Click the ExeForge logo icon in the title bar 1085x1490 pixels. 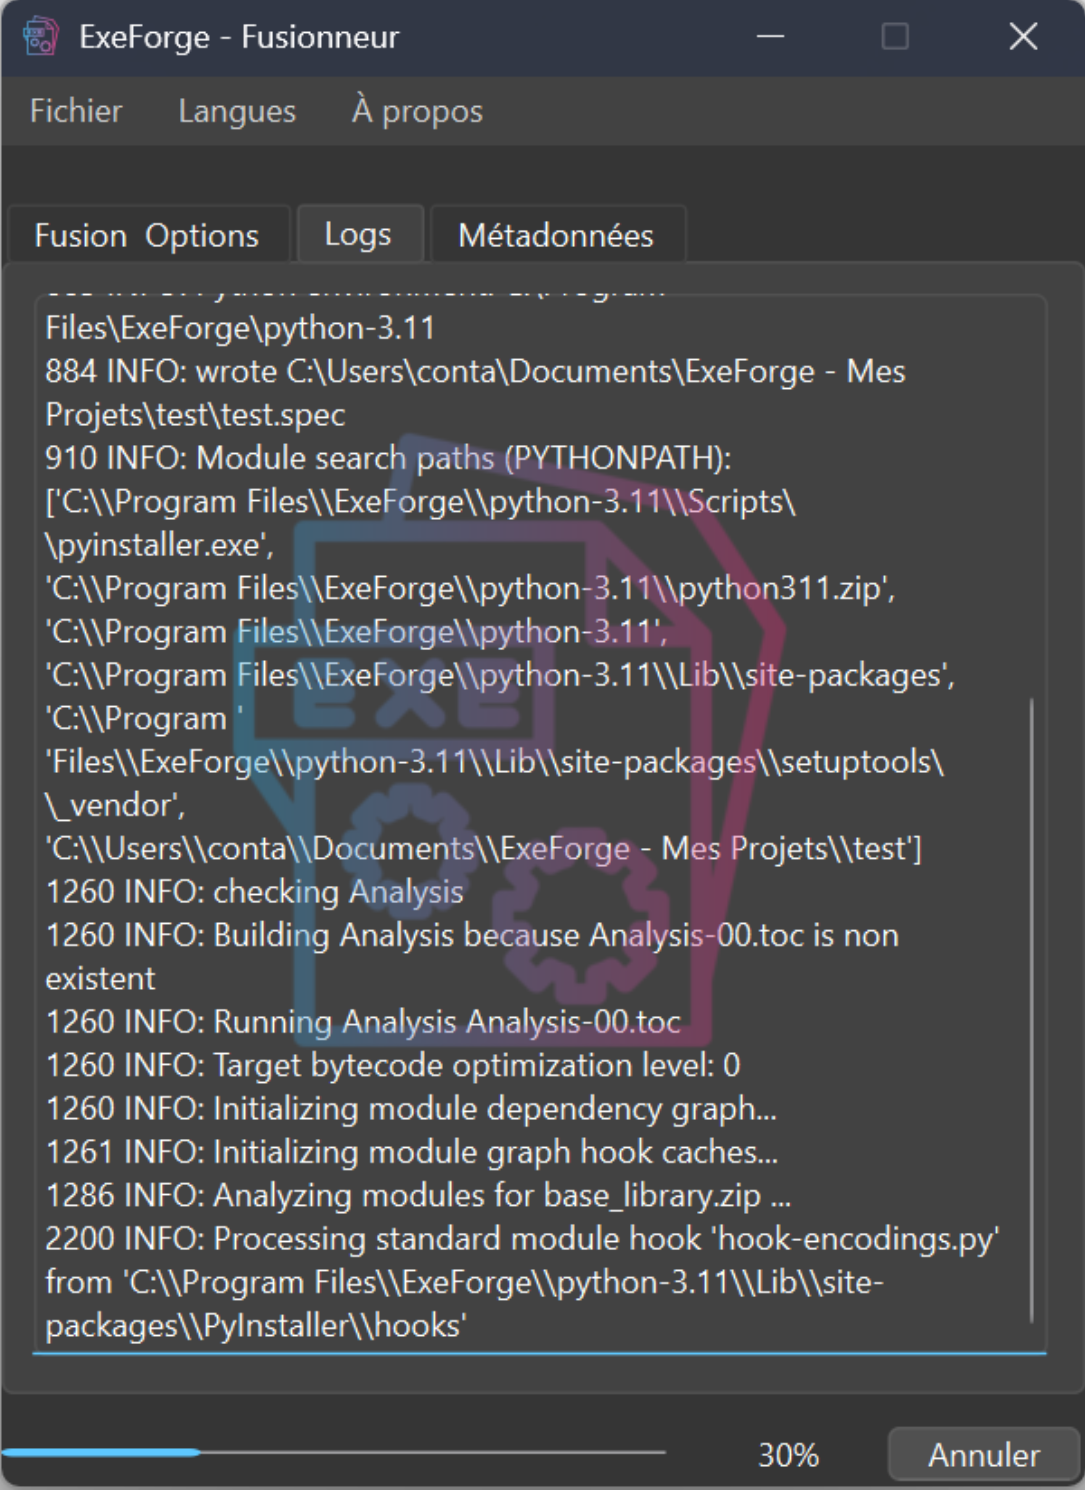pyautogui.click(x=39, y=36)
